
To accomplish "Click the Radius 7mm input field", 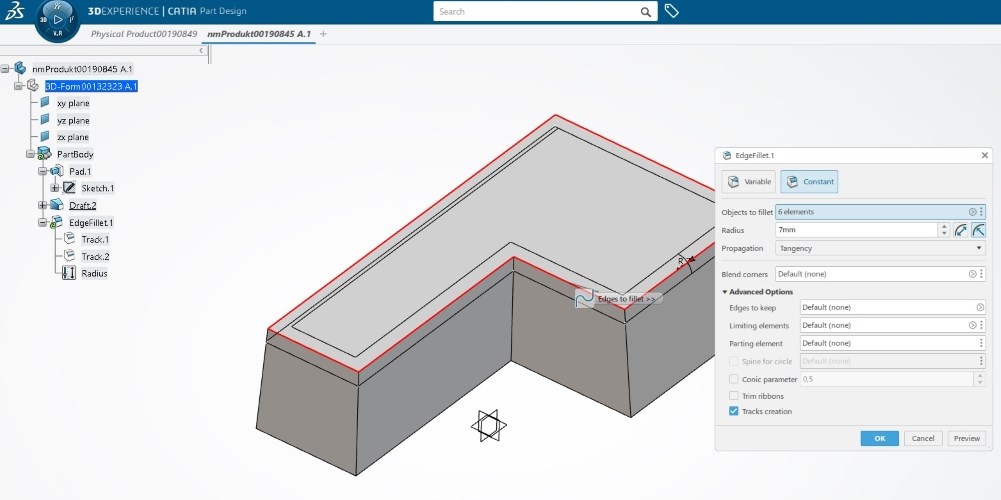I will click(x=857, y=230).
